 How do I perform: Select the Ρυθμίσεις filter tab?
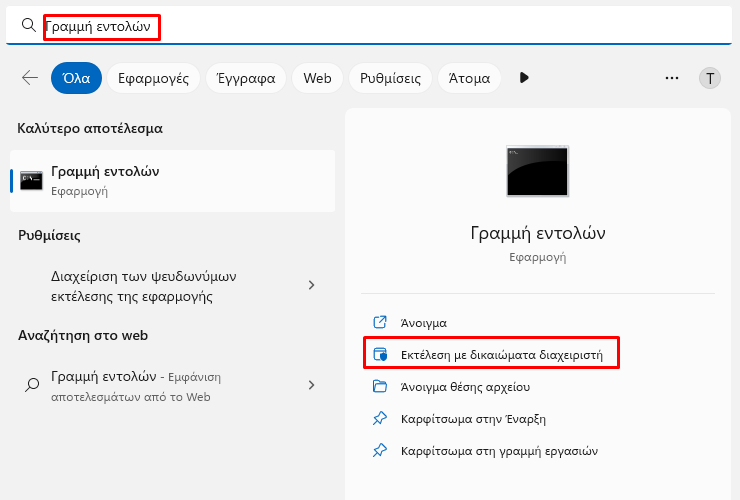(x=390, y=78)
